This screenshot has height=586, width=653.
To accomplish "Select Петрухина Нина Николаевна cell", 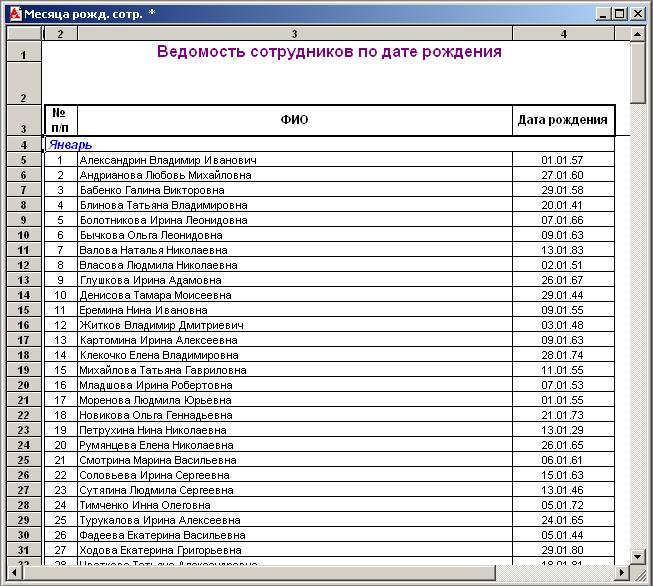I will pyautogui.click(x=294, y=430).
